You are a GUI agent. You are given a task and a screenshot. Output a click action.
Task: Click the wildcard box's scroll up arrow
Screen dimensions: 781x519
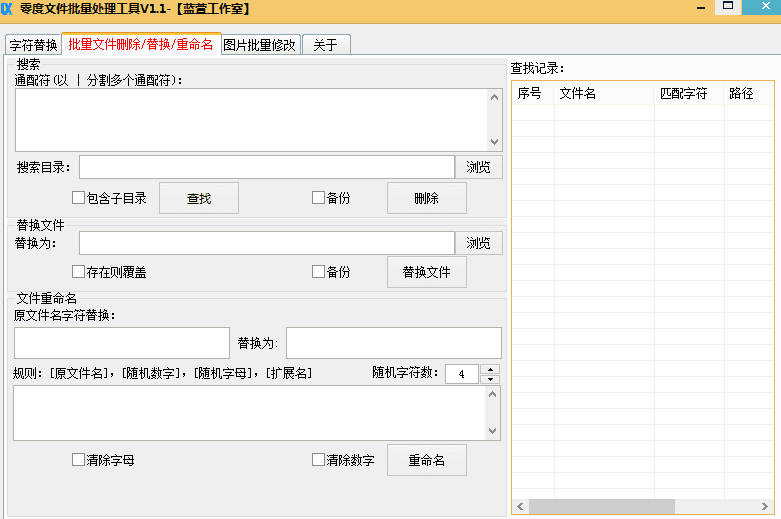tap(495, 97)
